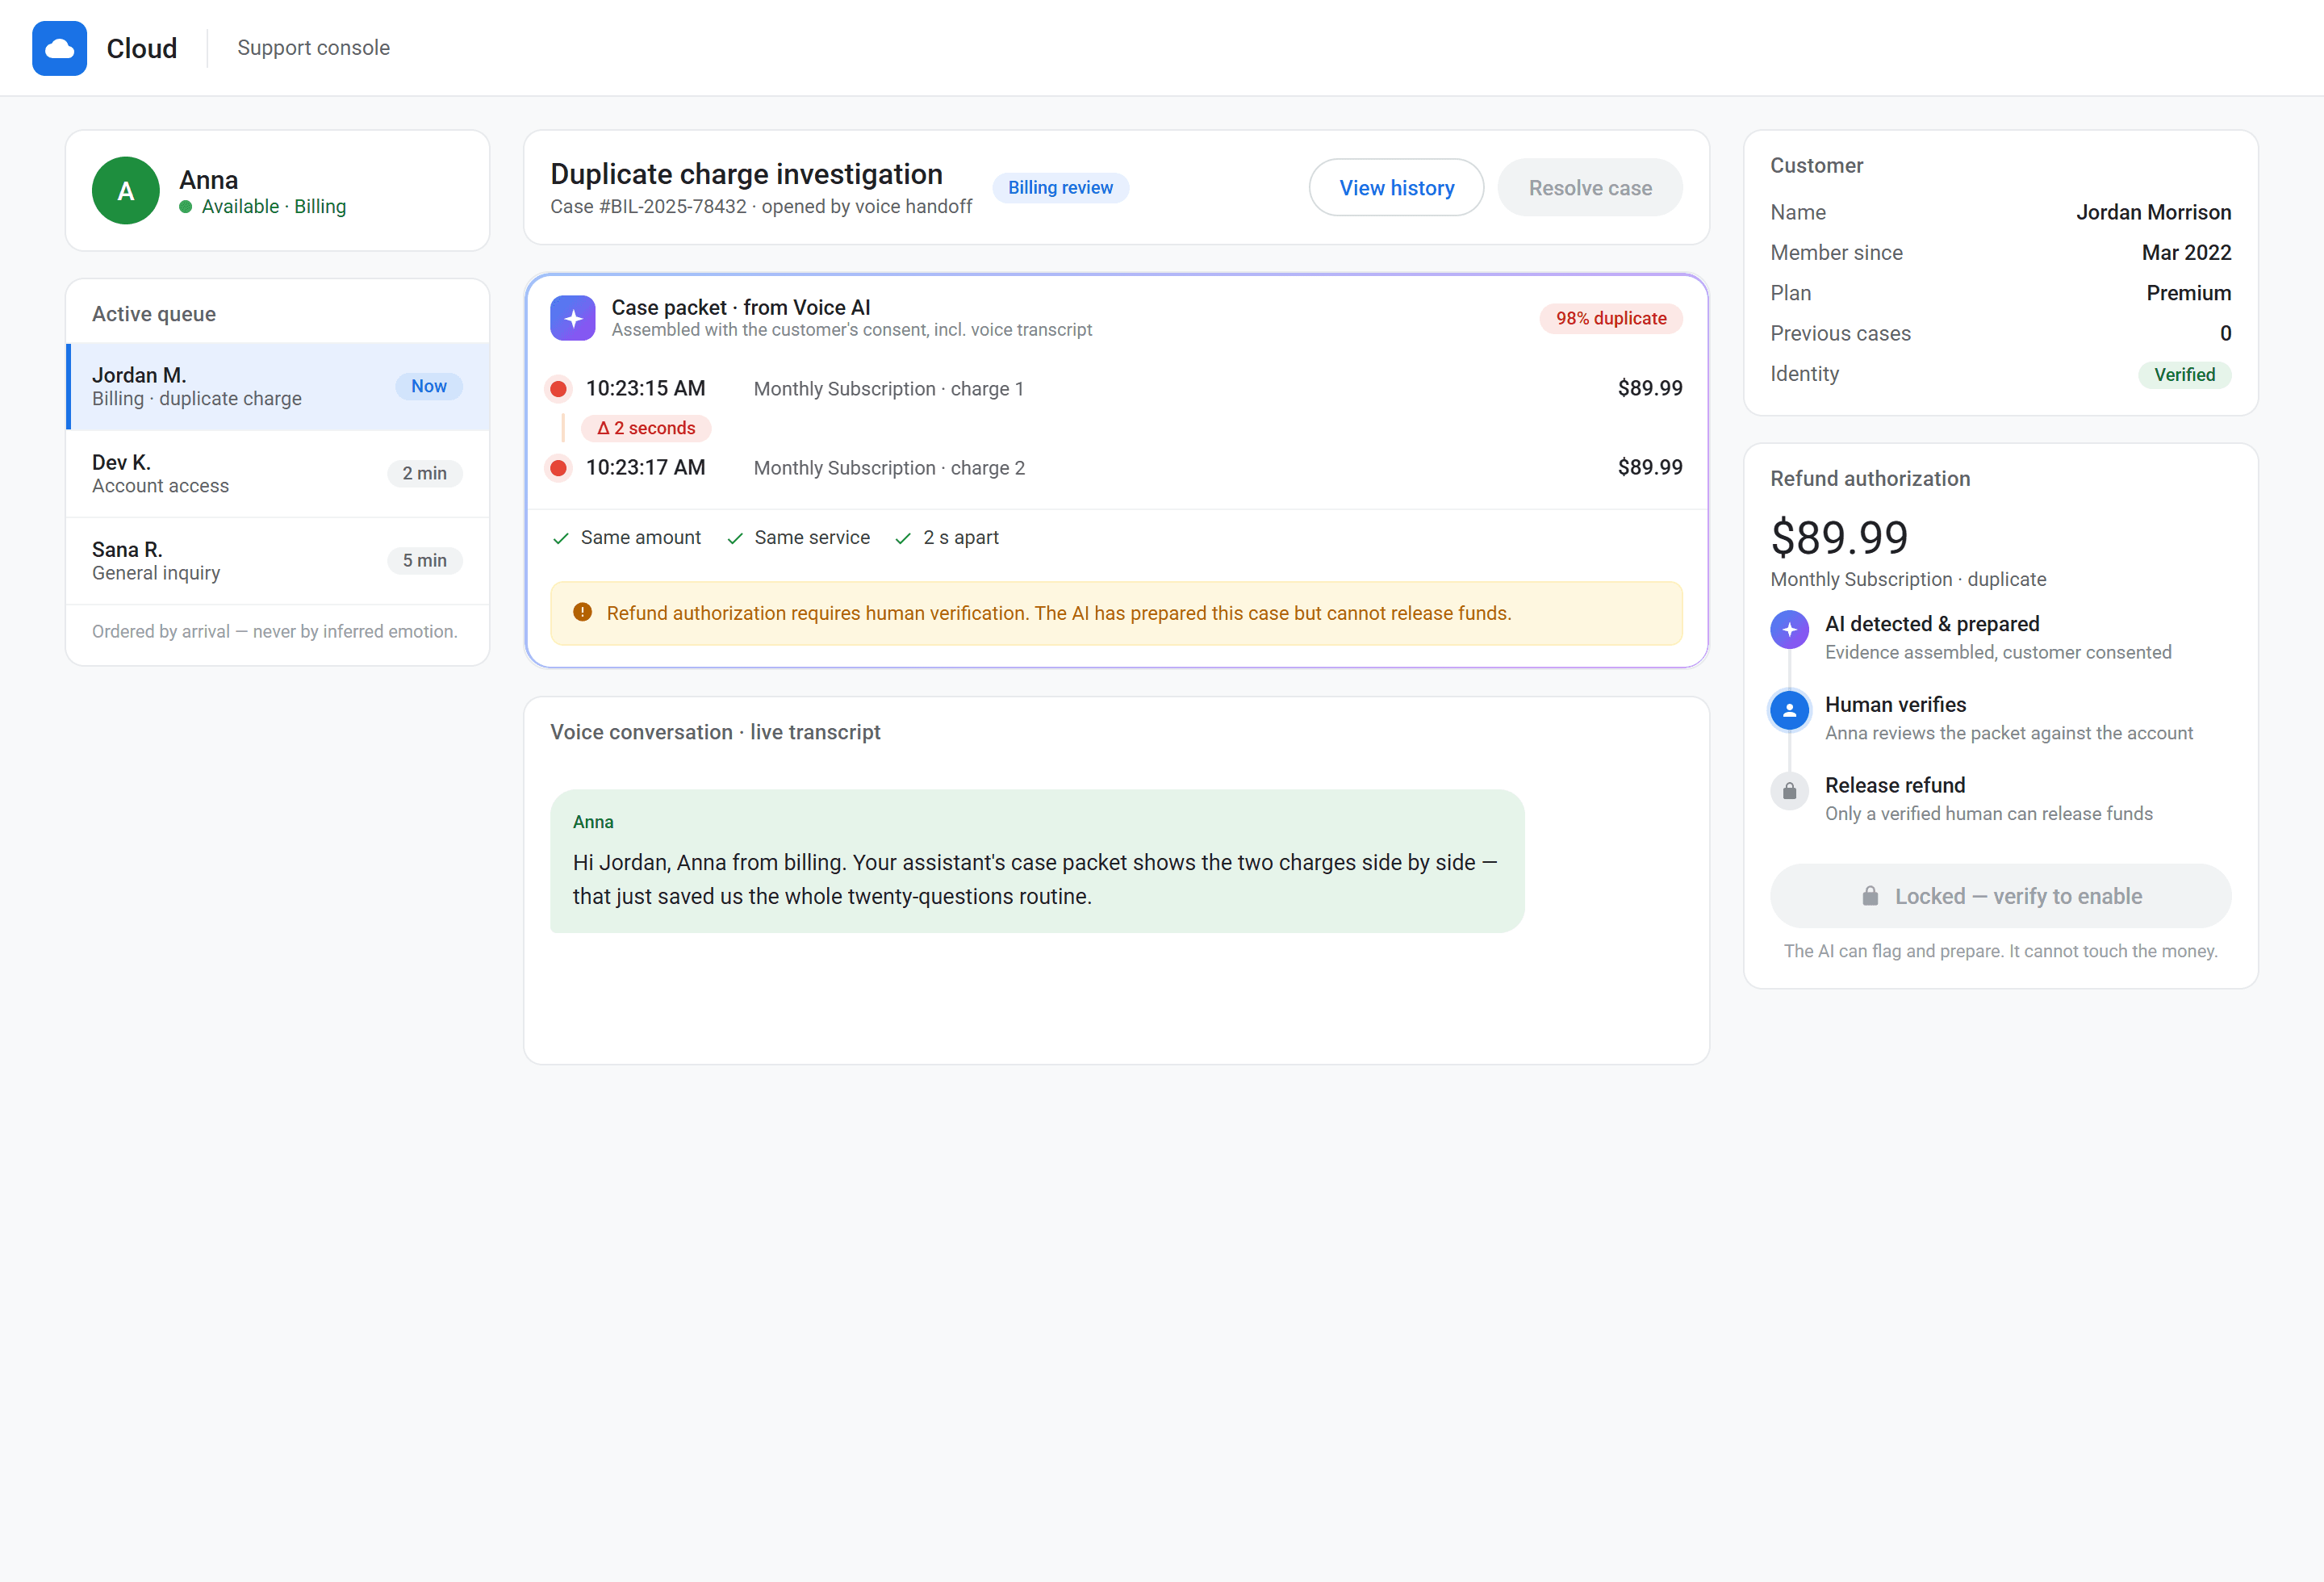Click the lock icon in the Locked button
This screenshot has width=2324, height=1582.
tap(1870, 896)
